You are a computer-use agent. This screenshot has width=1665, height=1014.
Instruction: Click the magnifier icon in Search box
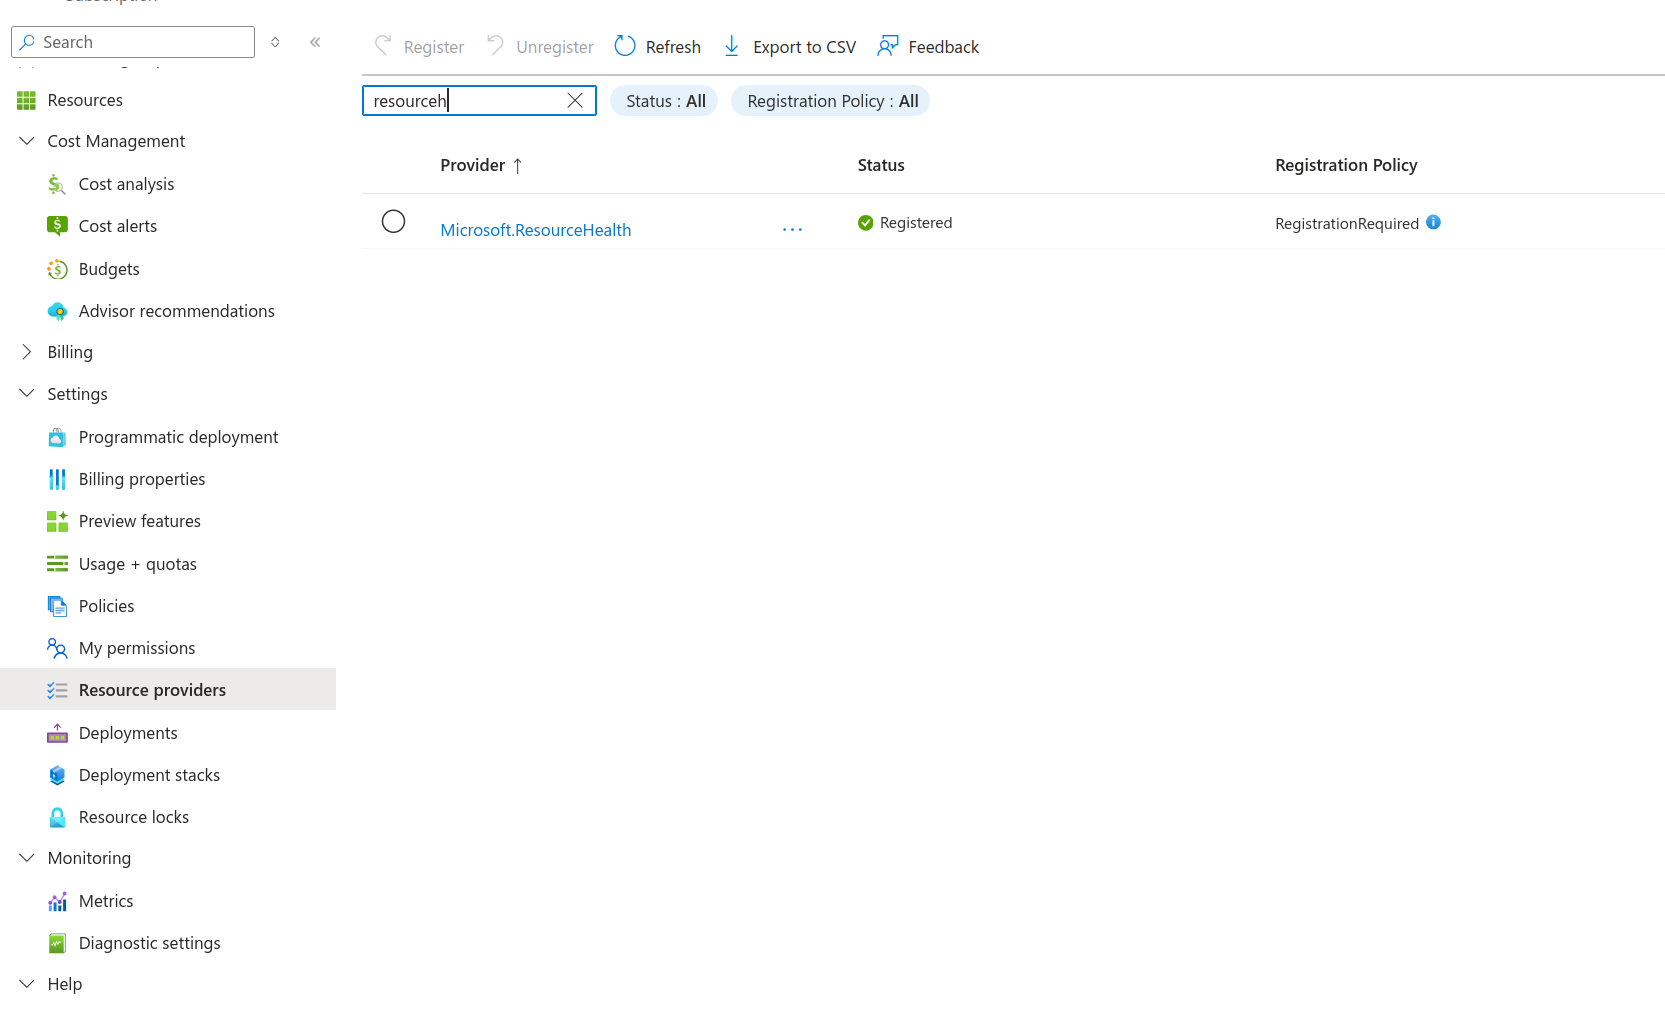point(27,42)
